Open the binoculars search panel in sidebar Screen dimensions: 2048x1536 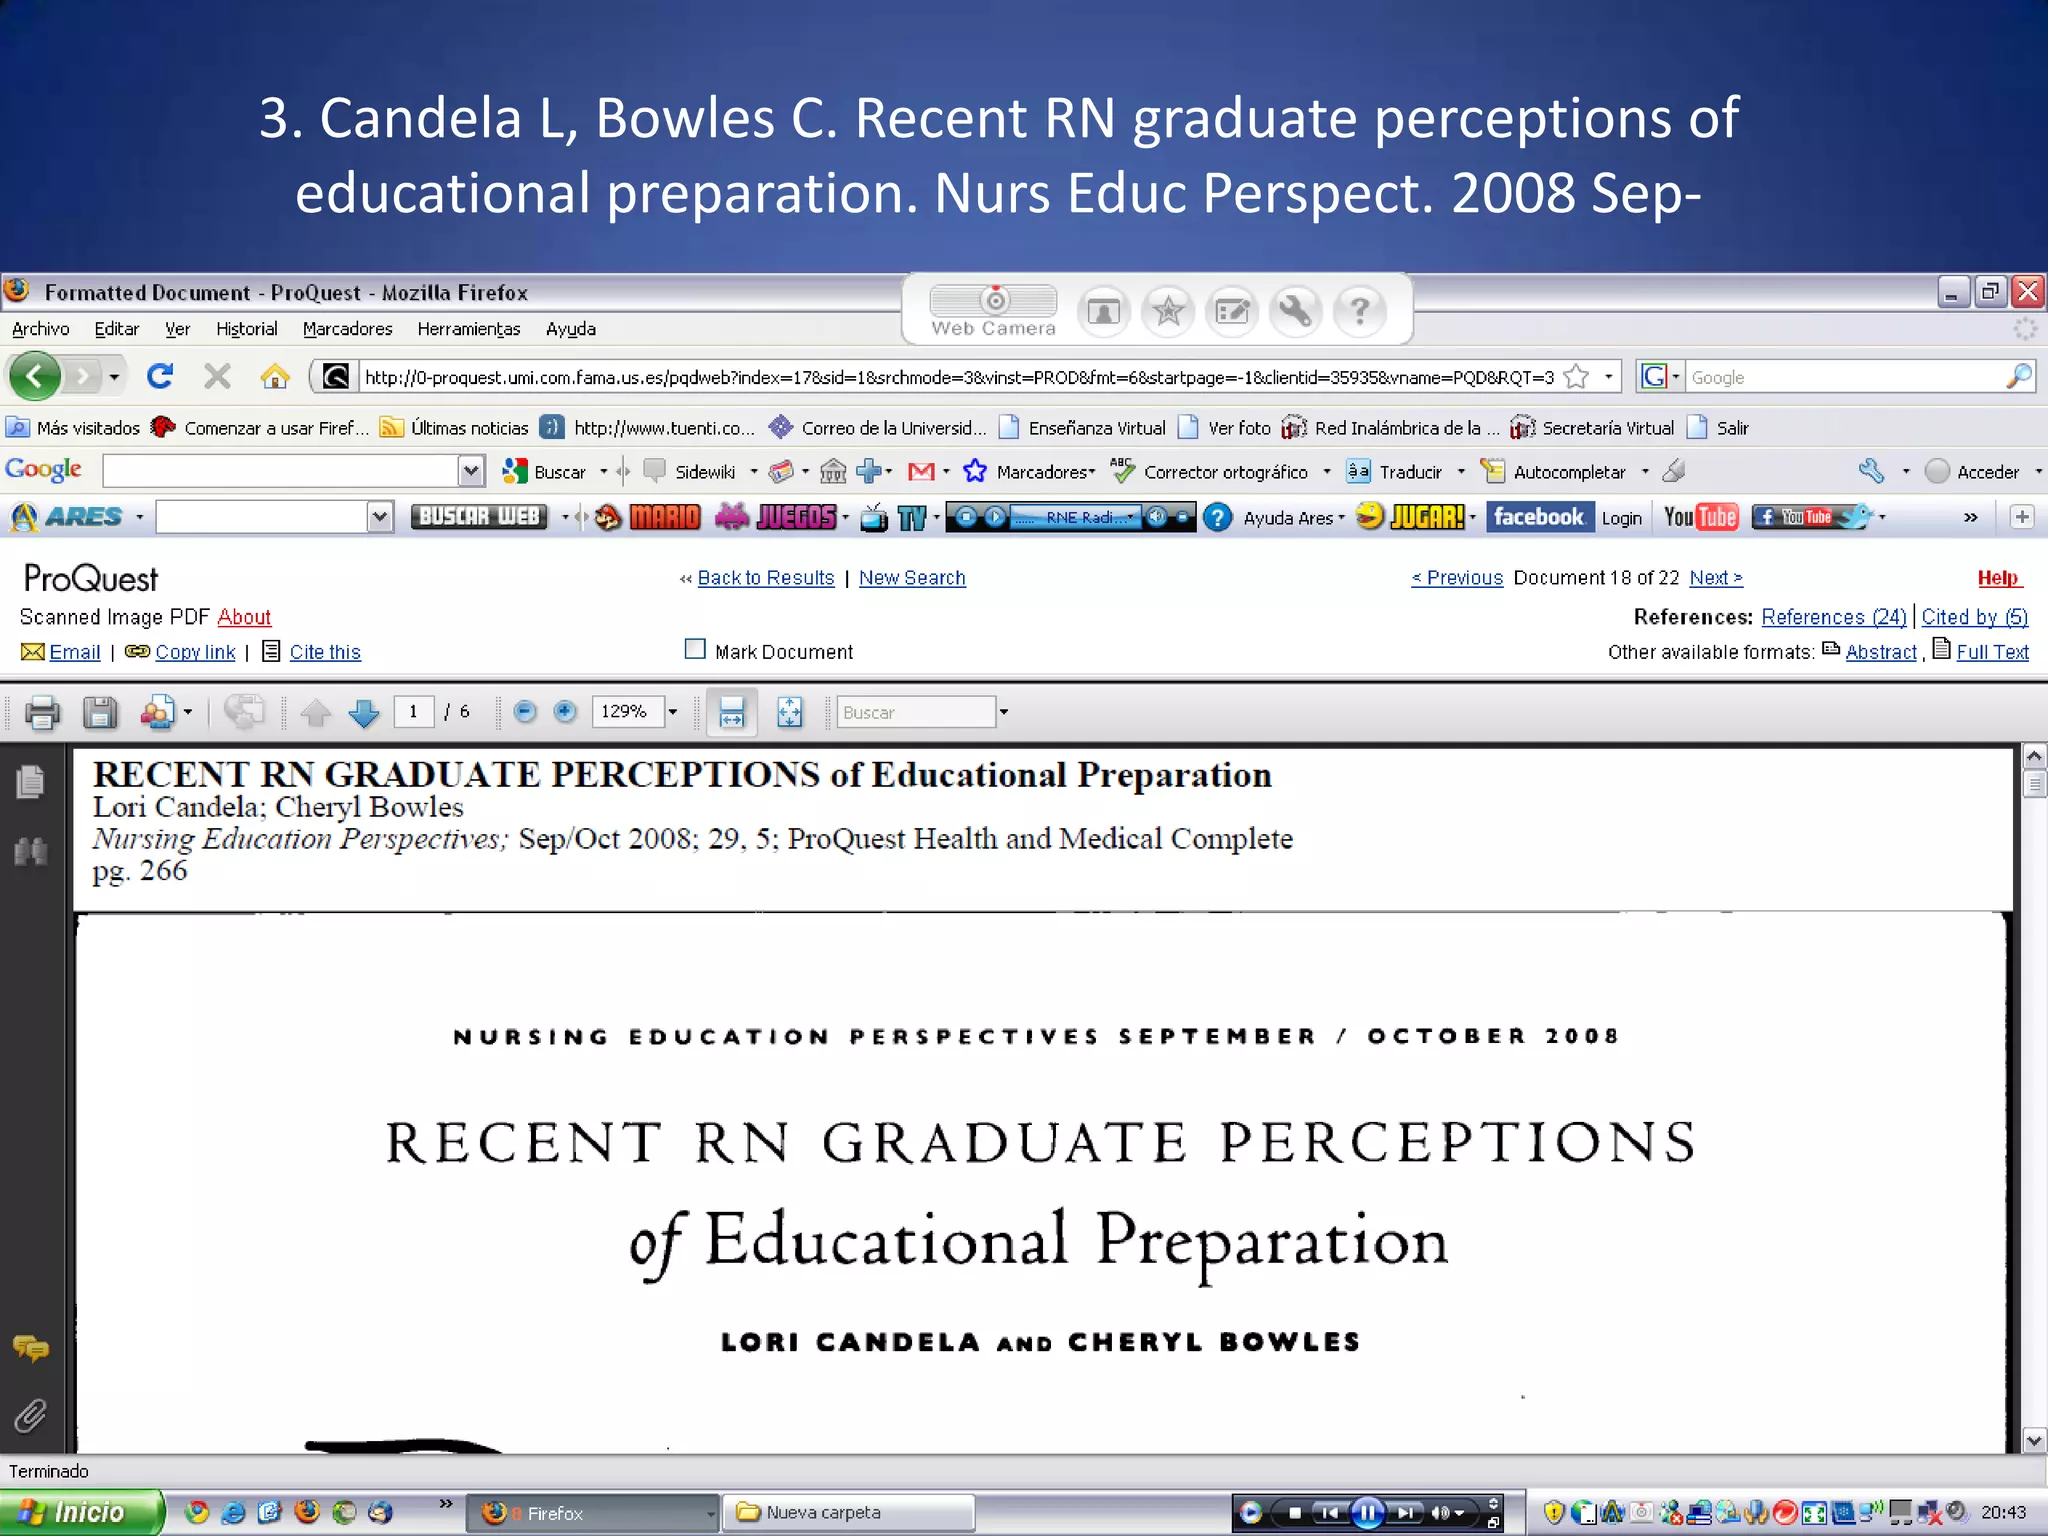(31, 851)
